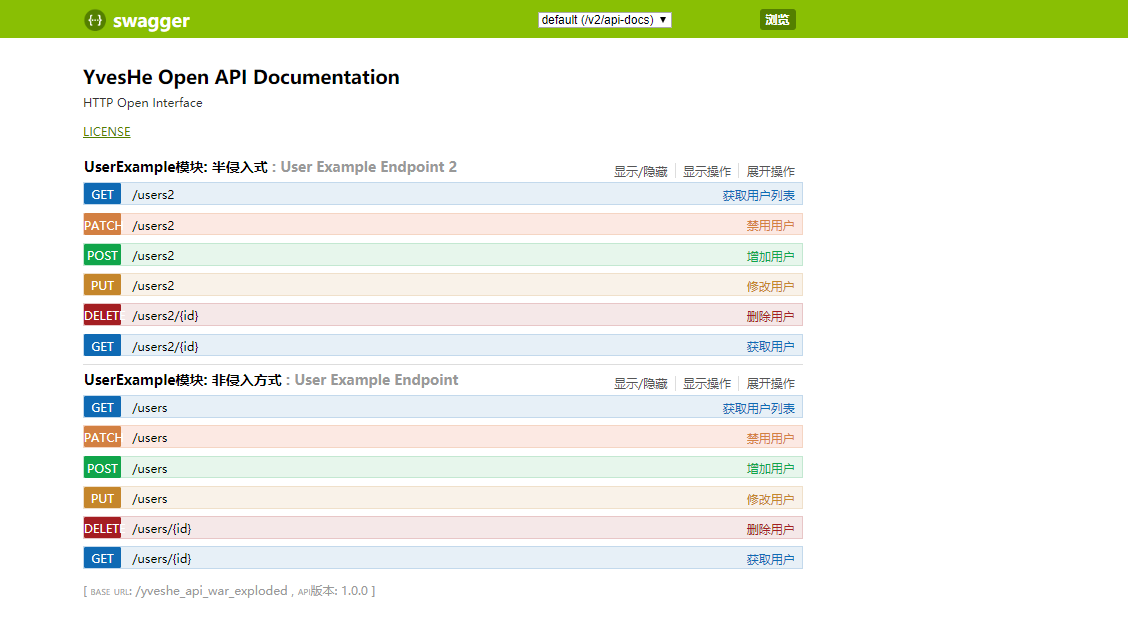Click DELETE badge for /users2/{id}
Screen dimensions: 1128x625
point(102,316)
